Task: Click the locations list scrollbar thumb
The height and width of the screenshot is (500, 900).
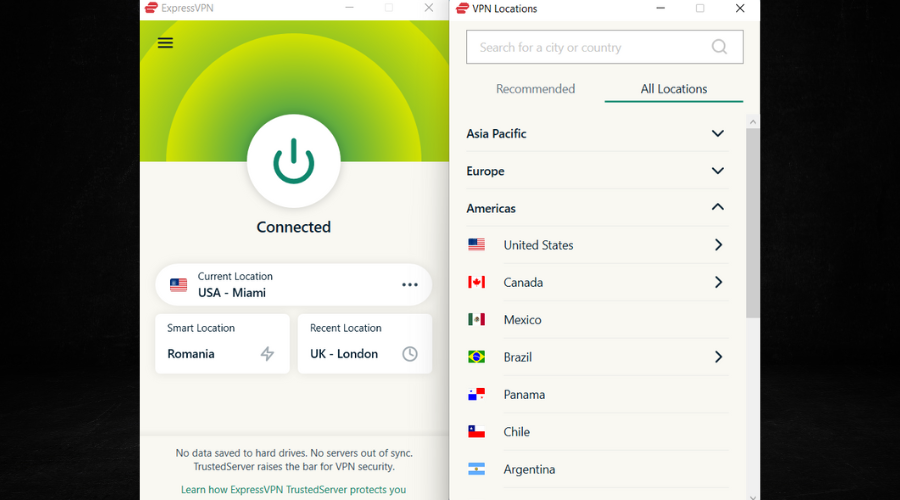Action: tap(752, 223)
